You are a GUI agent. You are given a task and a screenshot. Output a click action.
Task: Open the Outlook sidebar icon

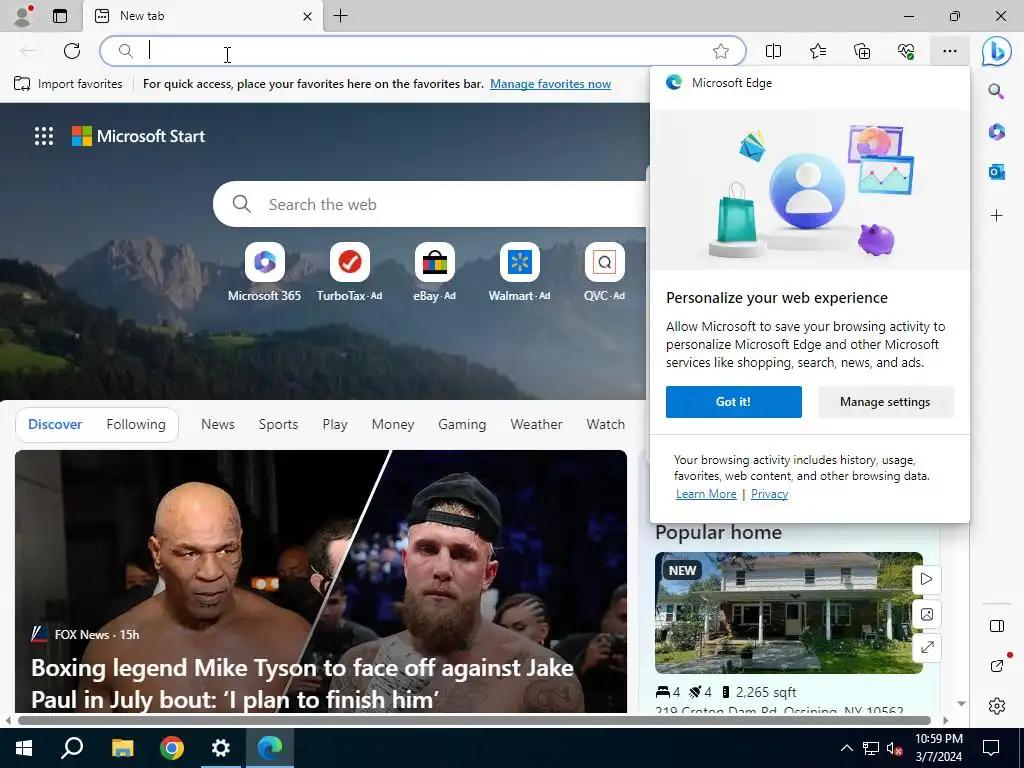coord(996,172)
